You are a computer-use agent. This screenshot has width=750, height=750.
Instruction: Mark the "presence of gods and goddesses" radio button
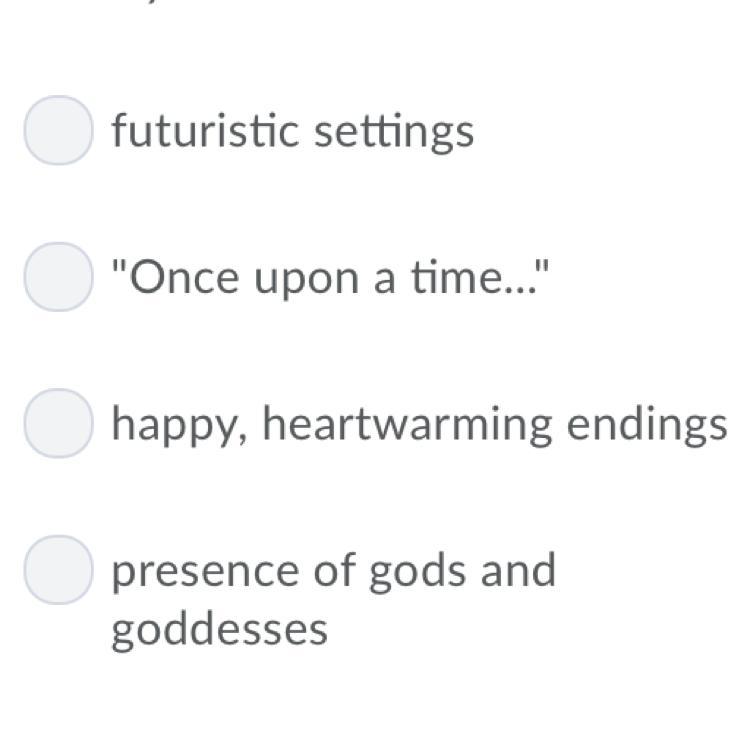click(59, 570)
